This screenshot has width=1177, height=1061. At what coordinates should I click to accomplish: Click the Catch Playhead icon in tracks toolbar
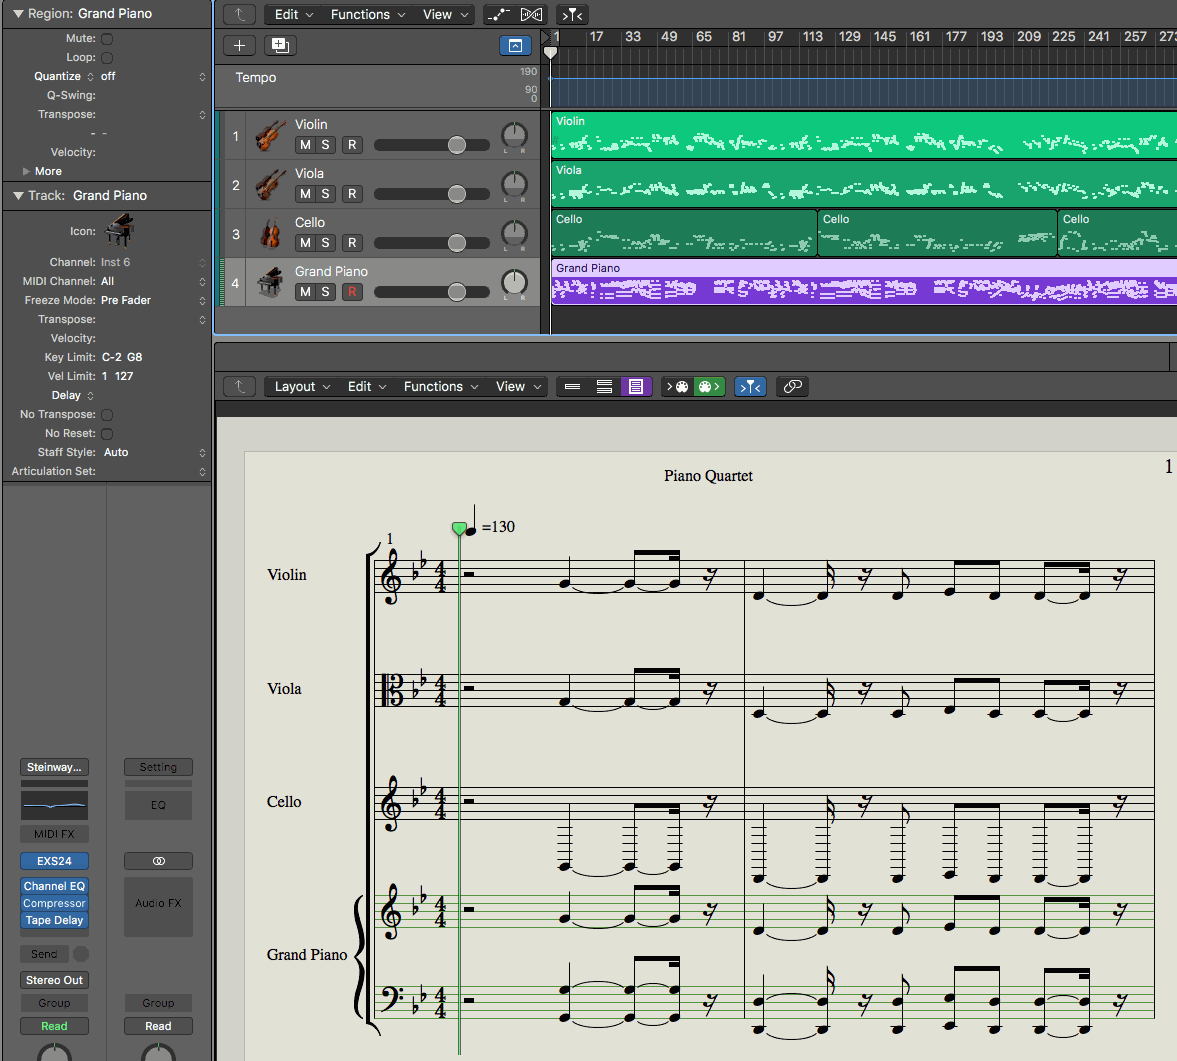[572, 14]
